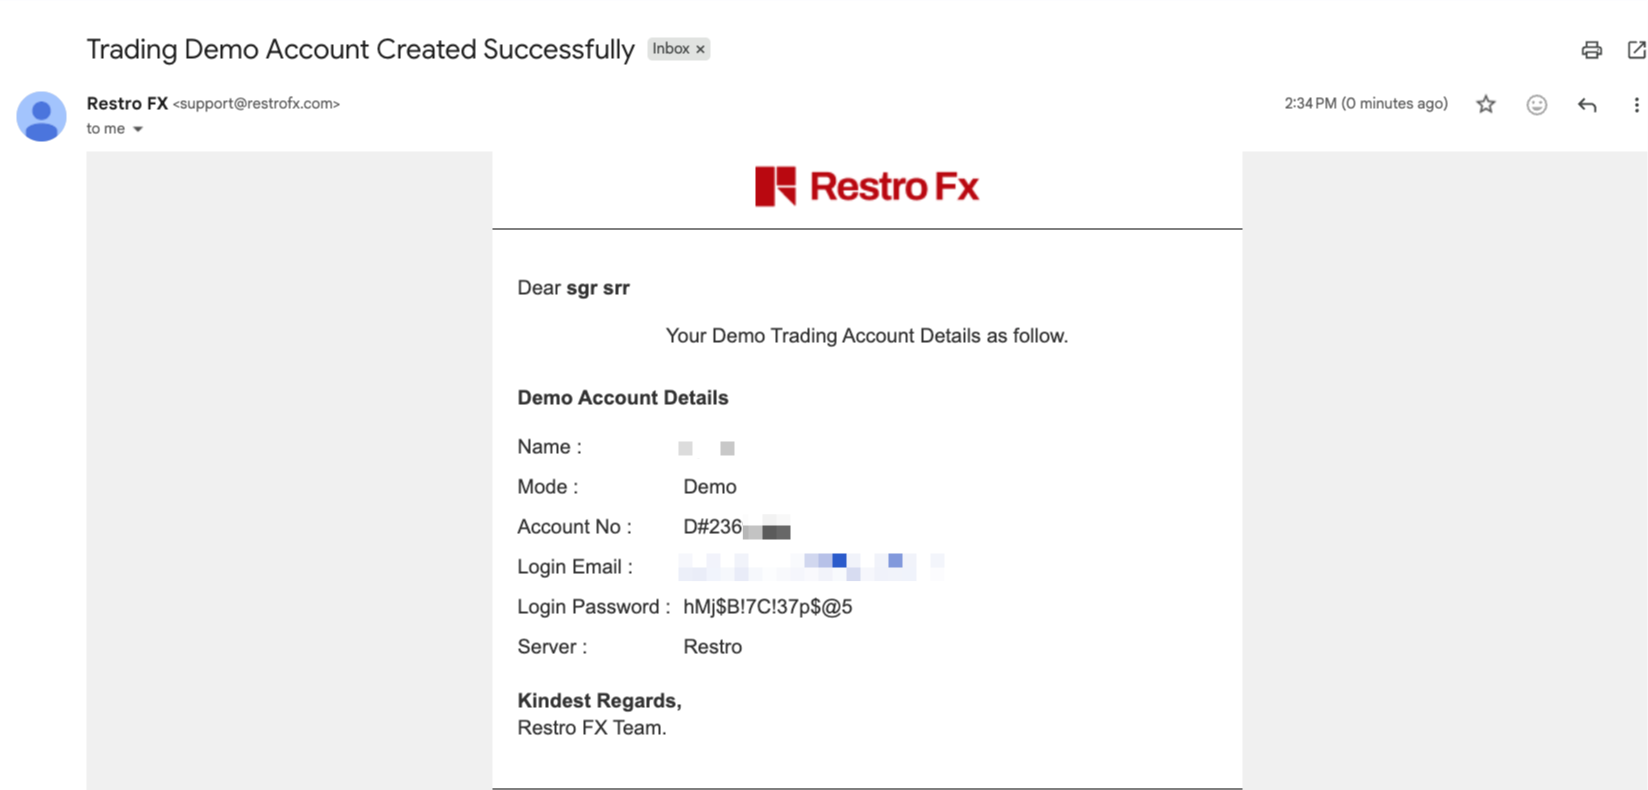Star this Restro FX email
This screenshot has width=1648, height=790.
click(x=1486, y=104)
